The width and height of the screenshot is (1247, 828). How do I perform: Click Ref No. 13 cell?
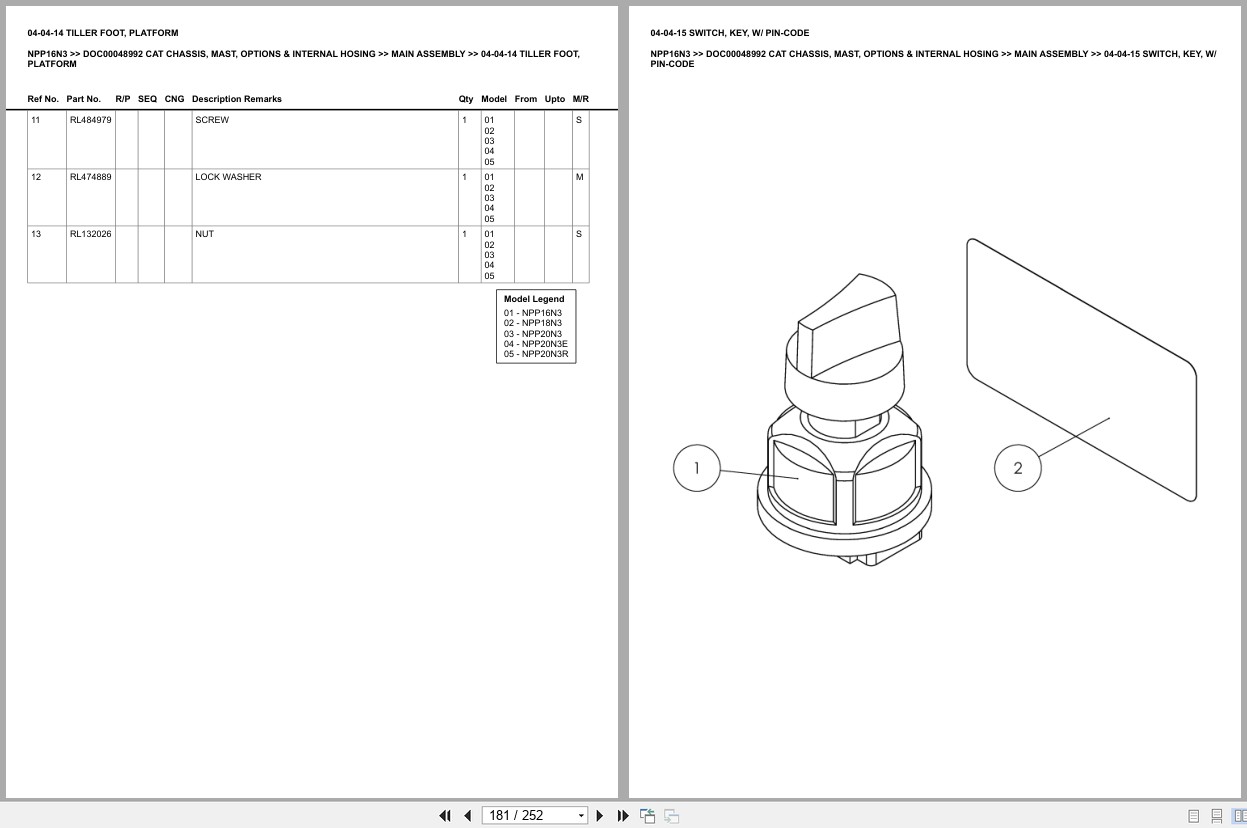pos(47,254)
